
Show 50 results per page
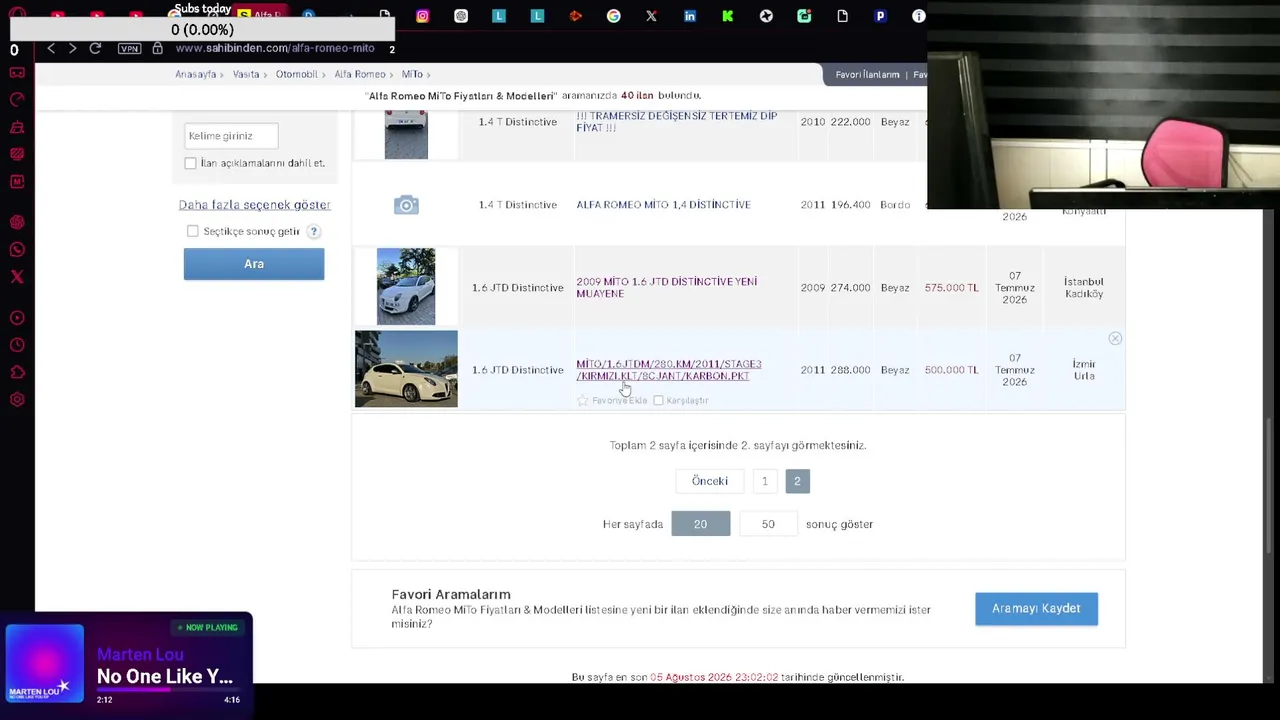click(768, 524)
